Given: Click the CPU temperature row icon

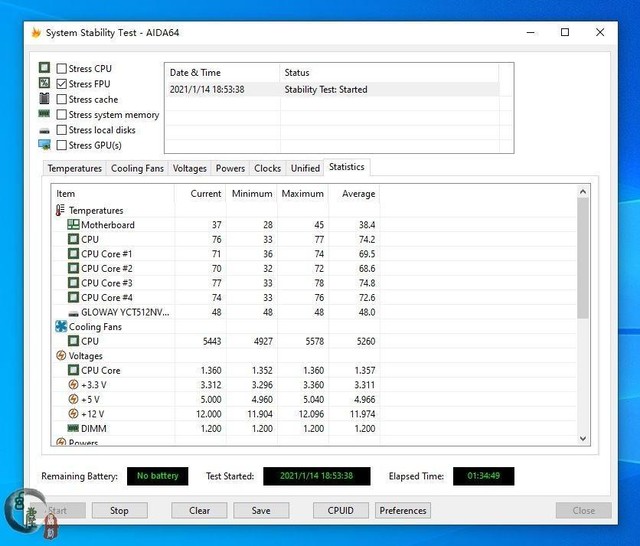Looking at the screenshot, I should tap(73, 239).
